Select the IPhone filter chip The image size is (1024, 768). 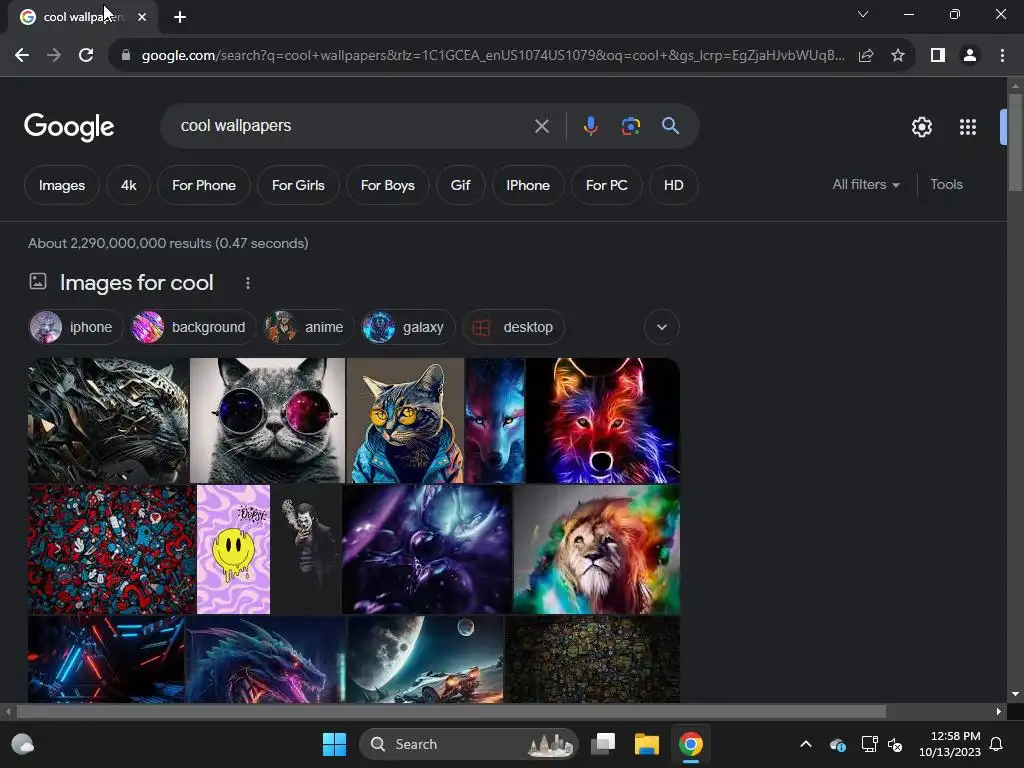528,185
